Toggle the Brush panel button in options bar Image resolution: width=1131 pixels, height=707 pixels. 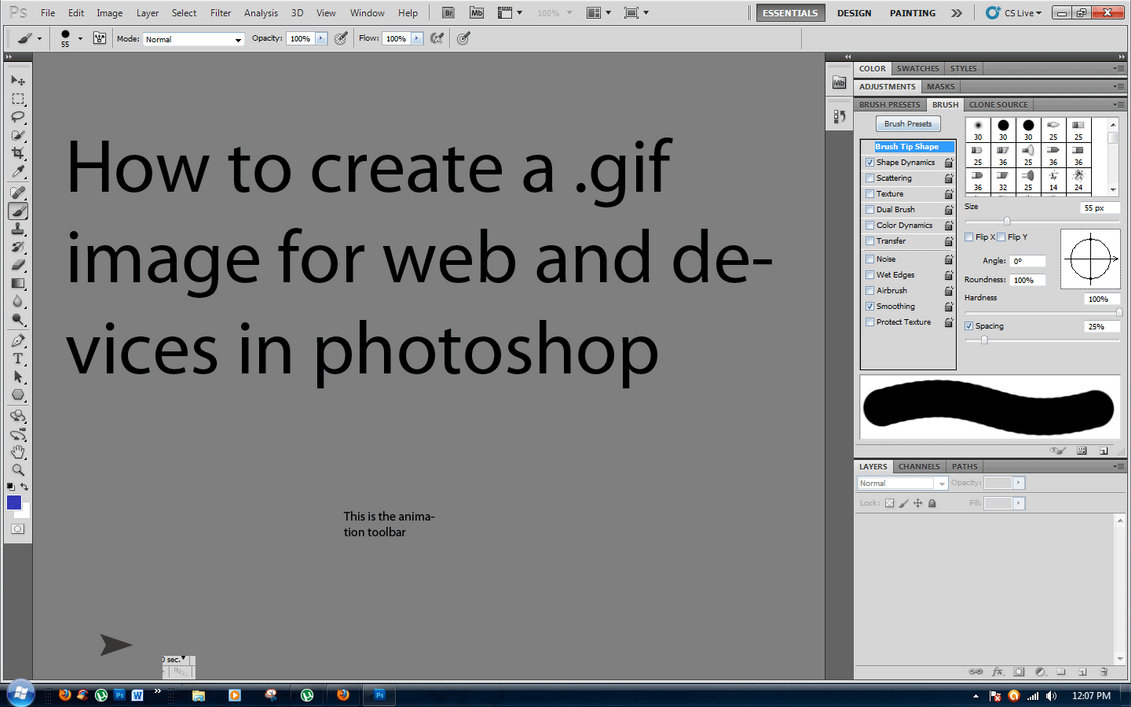[100, 38]
